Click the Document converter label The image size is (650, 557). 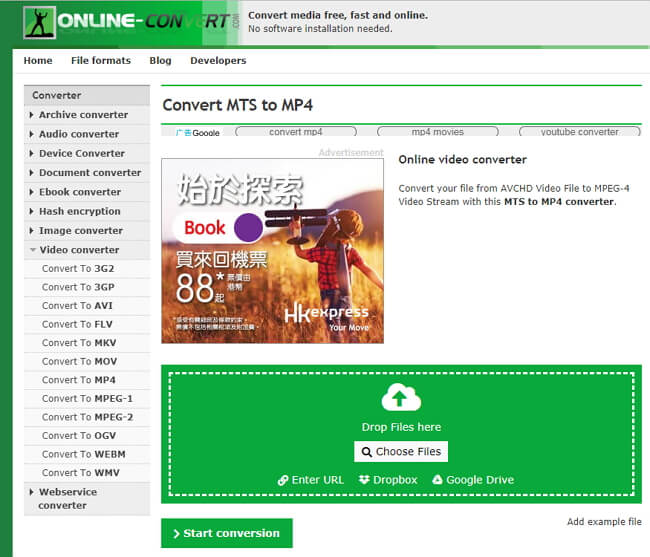click(x=90, y=172)
